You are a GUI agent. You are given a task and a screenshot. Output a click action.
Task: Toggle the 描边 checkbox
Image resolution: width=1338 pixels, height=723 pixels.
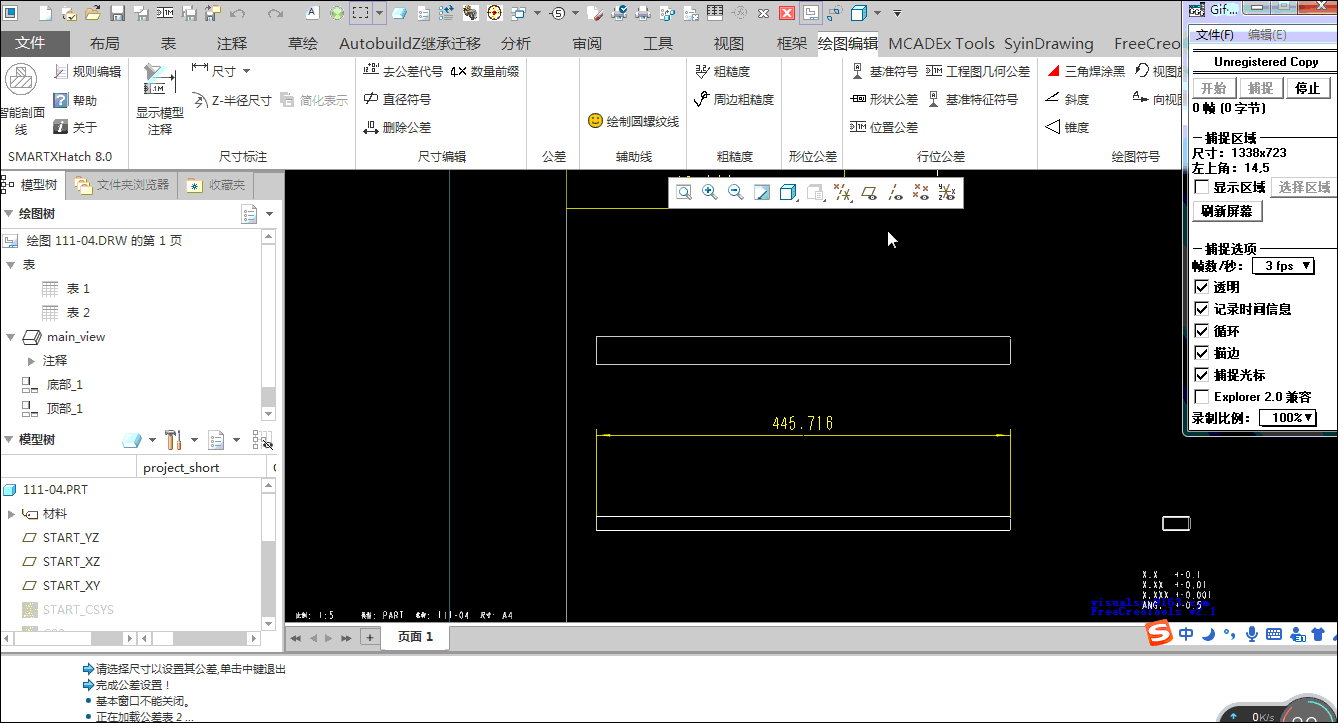(x=1201, y=353)
